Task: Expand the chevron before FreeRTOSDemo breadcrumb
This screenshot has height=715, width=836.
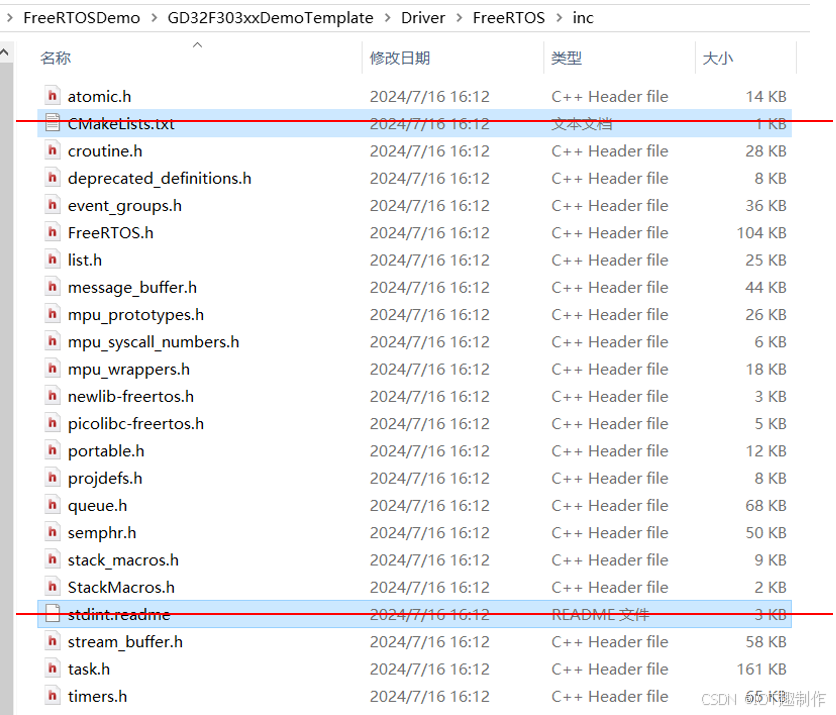Action: pyautogui.click(x=10, y=18)
